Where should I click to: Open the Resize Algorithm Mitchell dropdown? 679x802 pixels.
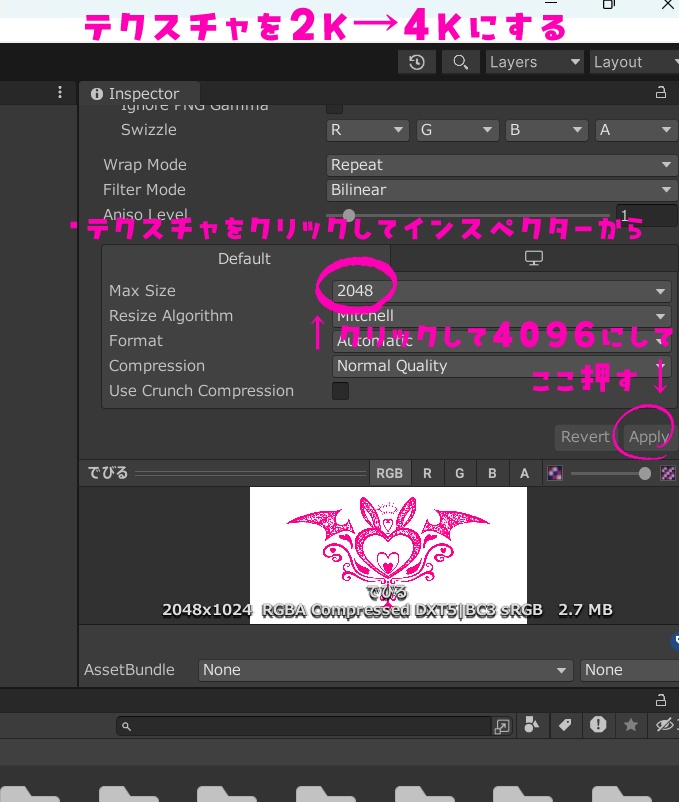click(501, 316)
